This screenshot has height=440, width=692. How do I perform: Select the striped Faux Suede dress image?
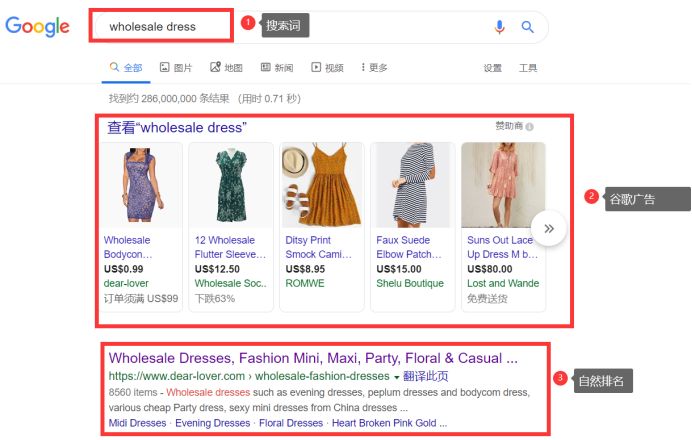tap(412, 185)
